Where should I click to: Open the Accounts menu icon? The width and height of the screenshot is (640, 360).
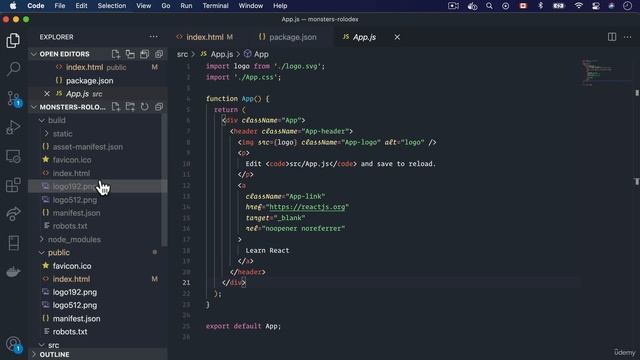click(13, 344)
